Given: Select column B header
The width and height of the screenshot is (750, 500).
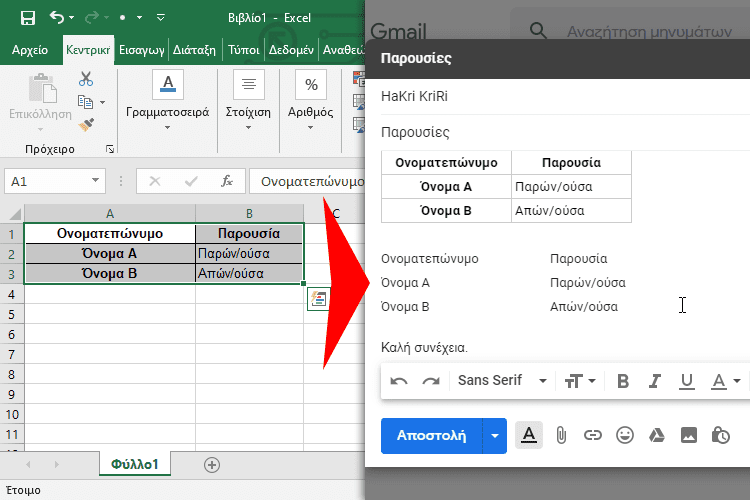Looking at the screenshot, I should (x=249, y=213).
